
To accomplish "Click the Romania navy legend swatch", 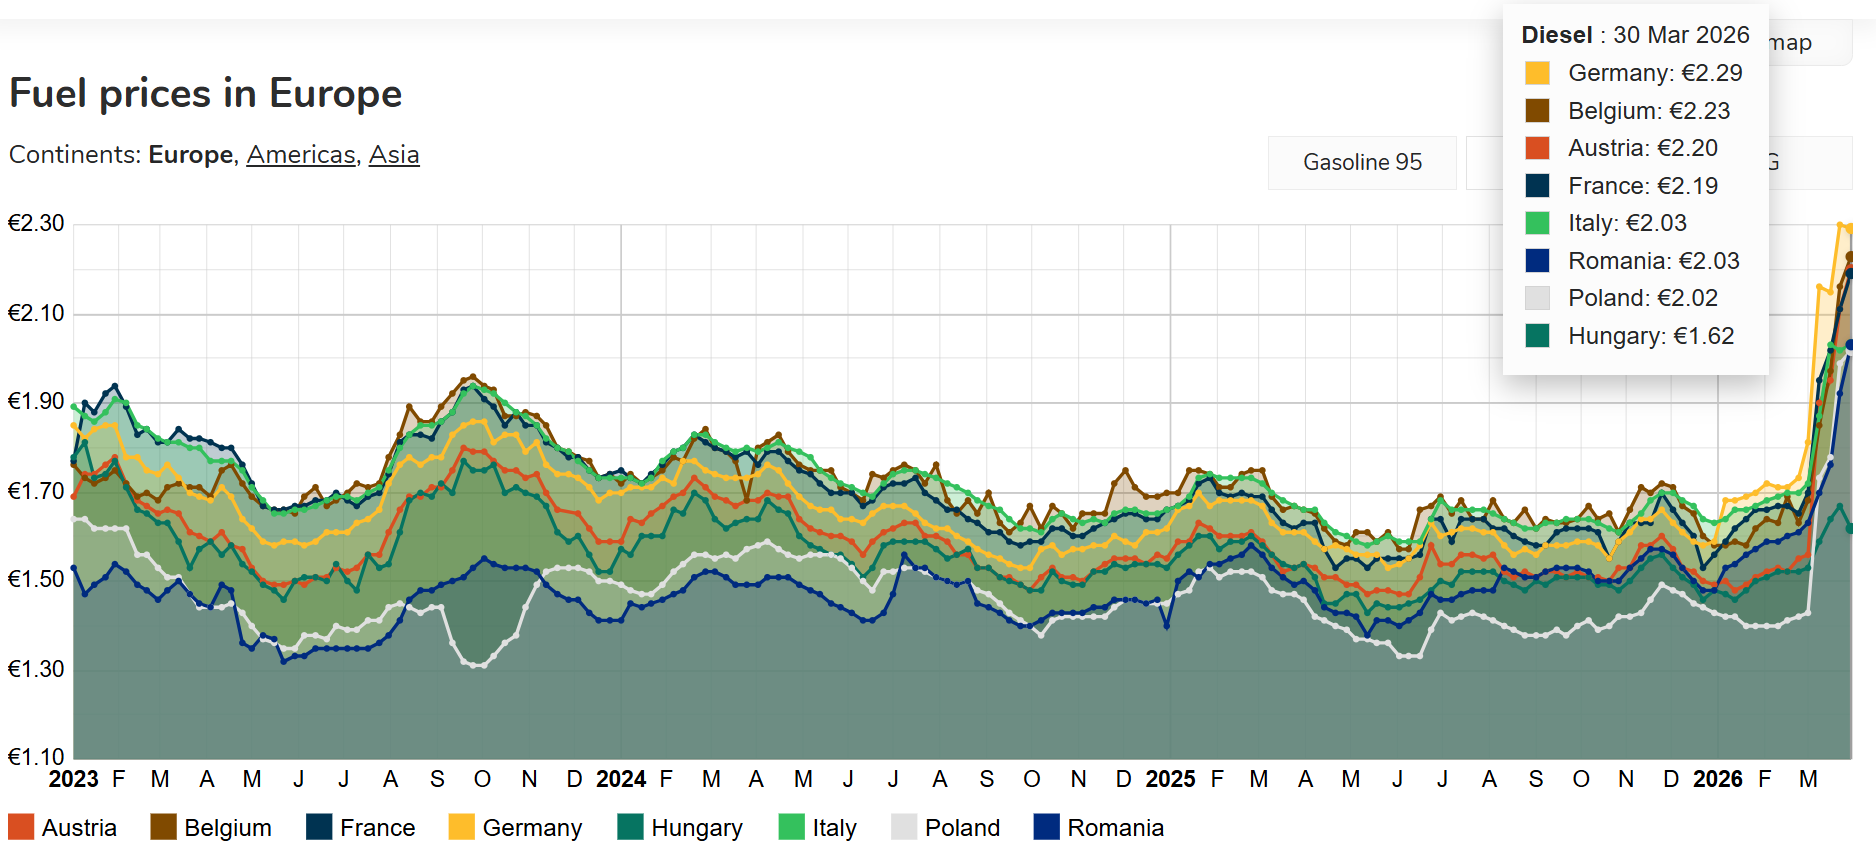I will (1046, 828).
